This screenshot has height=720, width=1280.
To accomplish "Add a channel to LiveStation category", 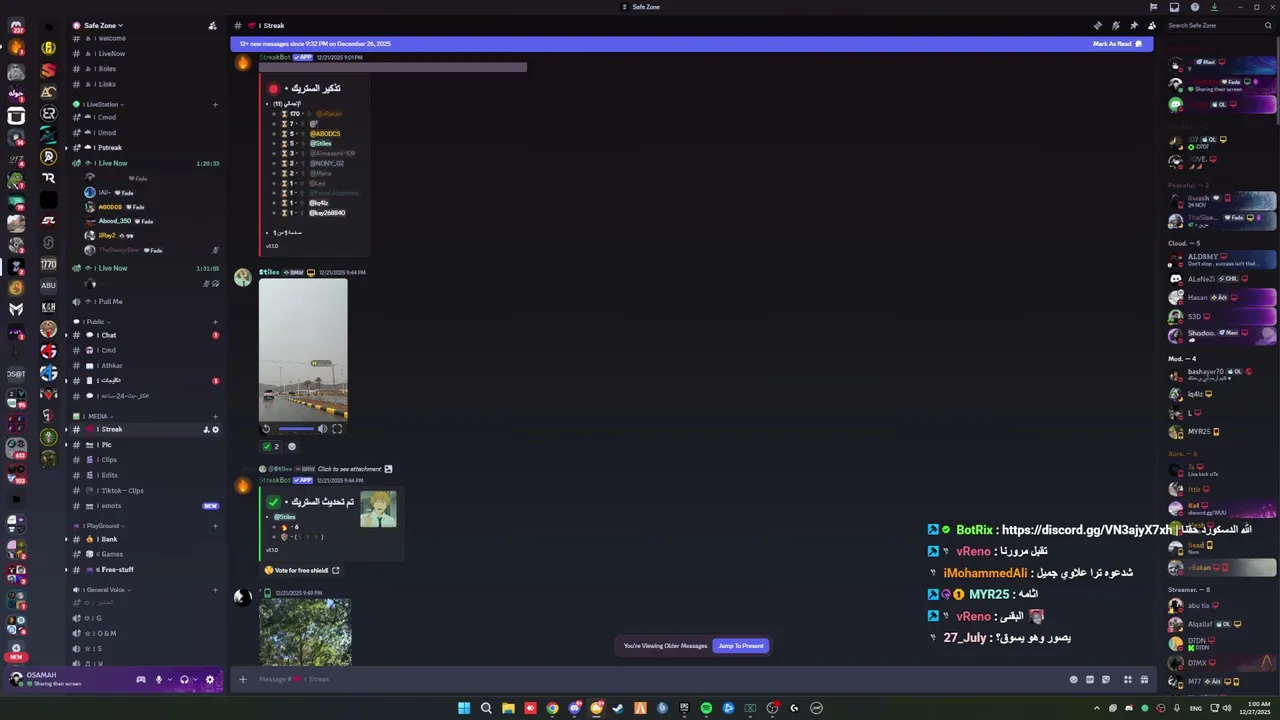I will click(x=215, y=104).
